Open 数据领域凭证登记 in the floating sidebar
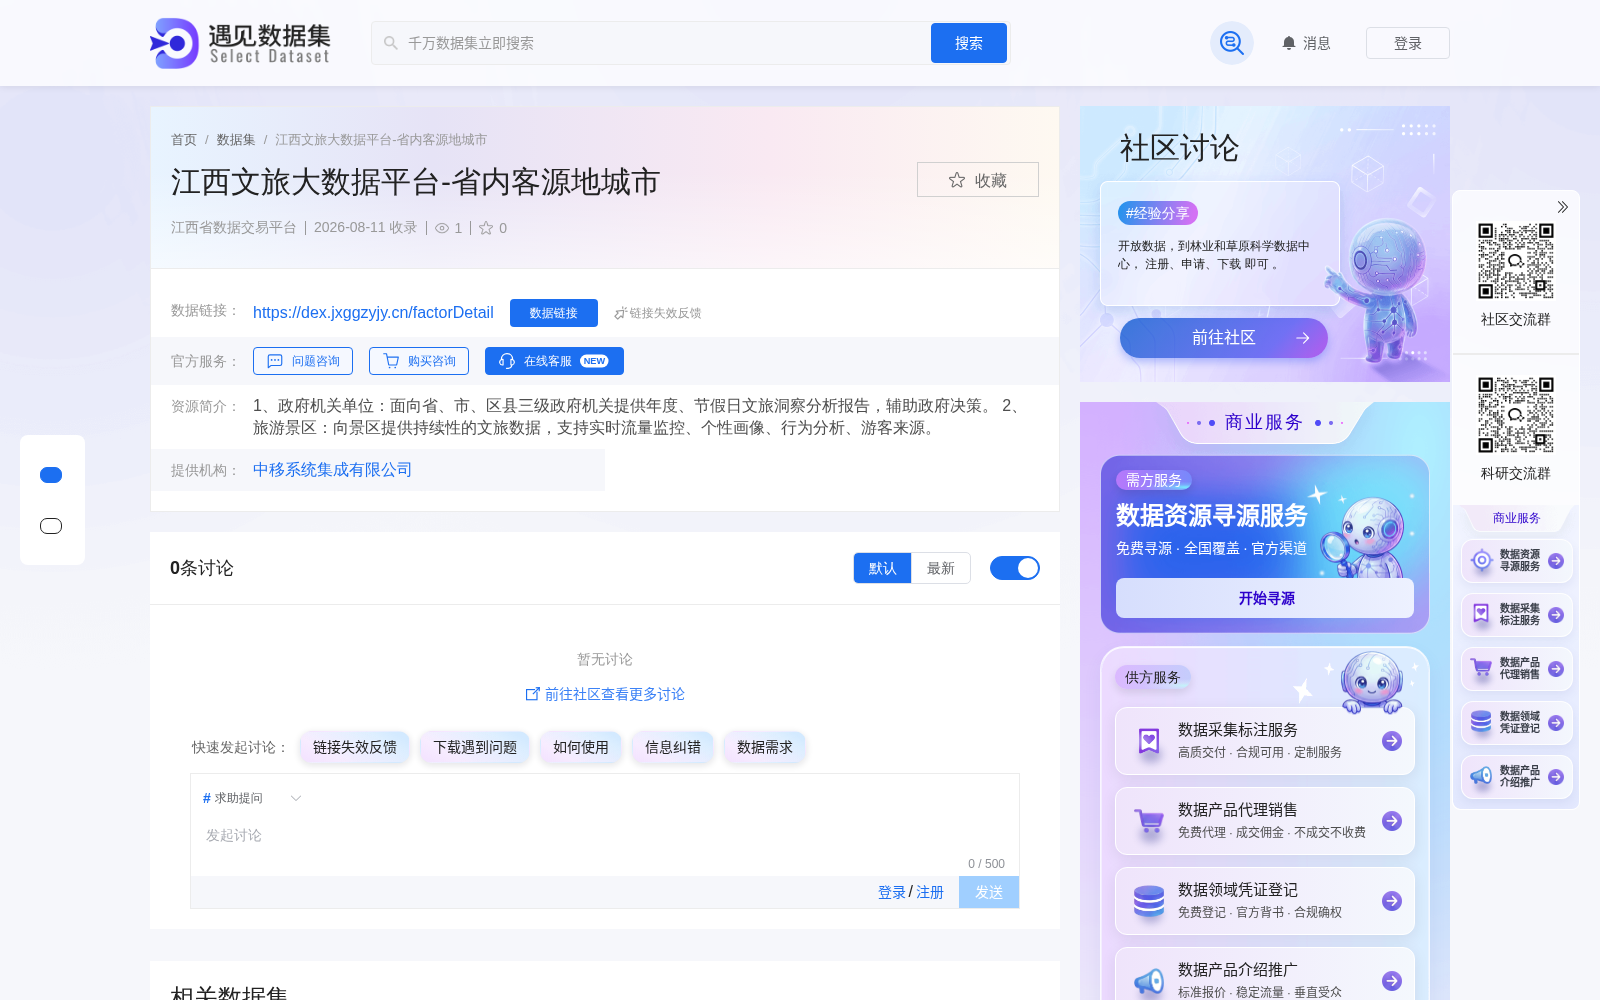The width and height of the screenshot is (1600, 1000). 1517,723
